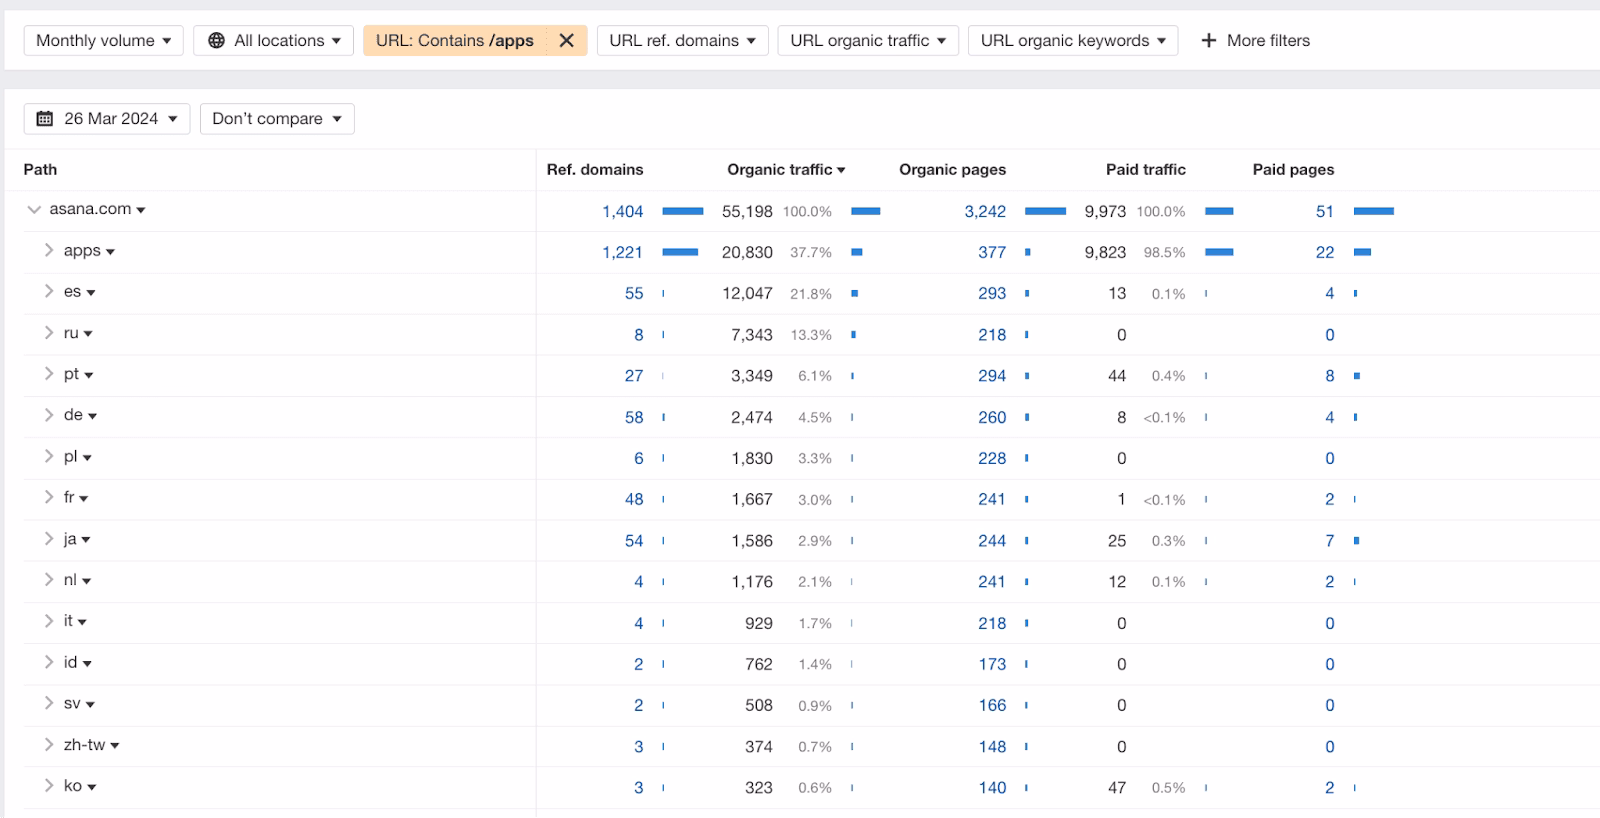
Task: Open the ja row's 7 paid pages
Action: 1330,541
